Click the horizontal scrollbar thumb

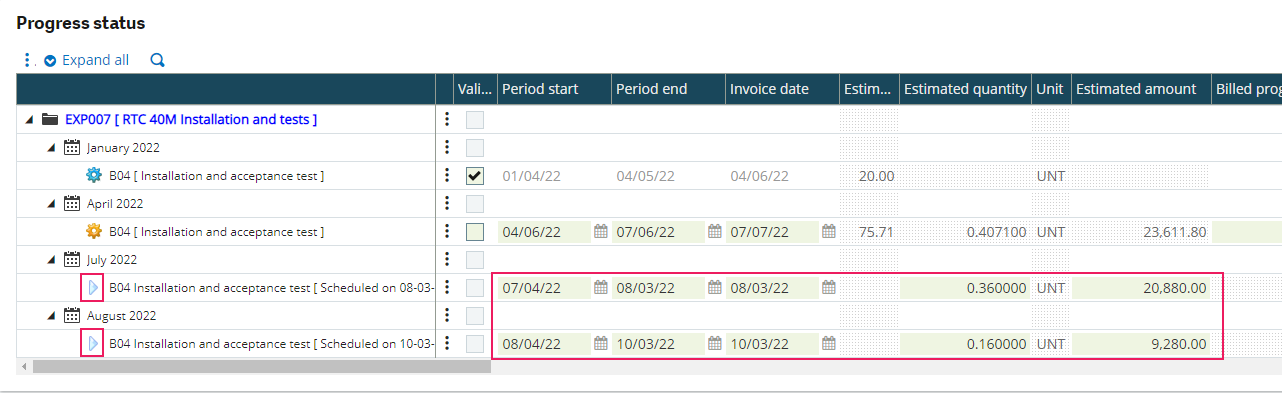pos(261,366)
